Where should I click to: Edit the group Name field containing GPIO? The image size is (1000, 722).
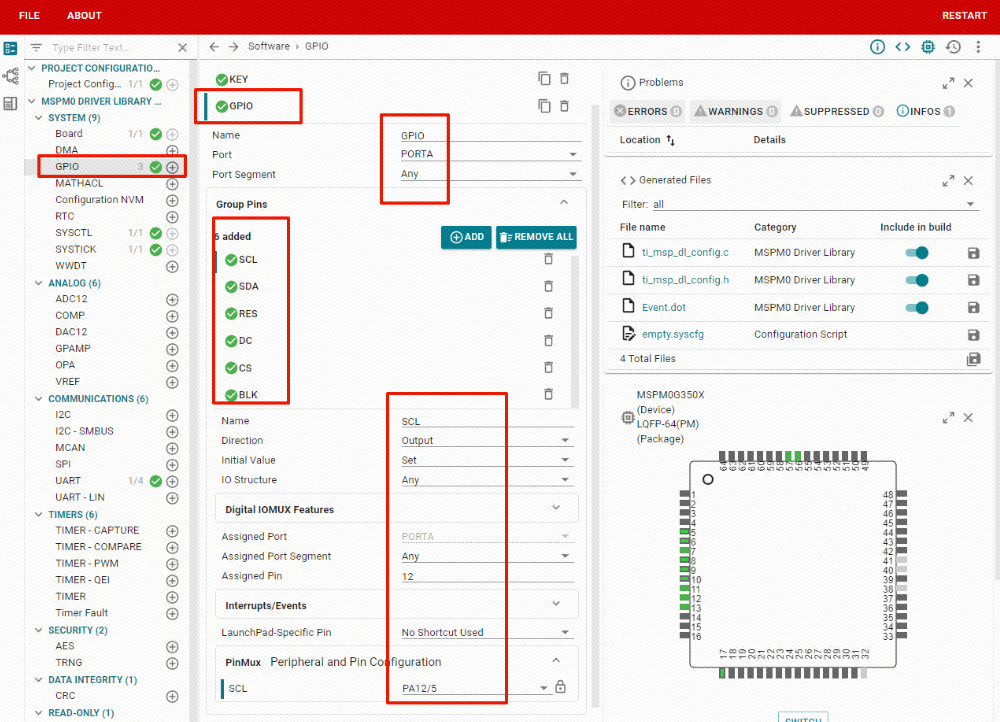point(490,135)
